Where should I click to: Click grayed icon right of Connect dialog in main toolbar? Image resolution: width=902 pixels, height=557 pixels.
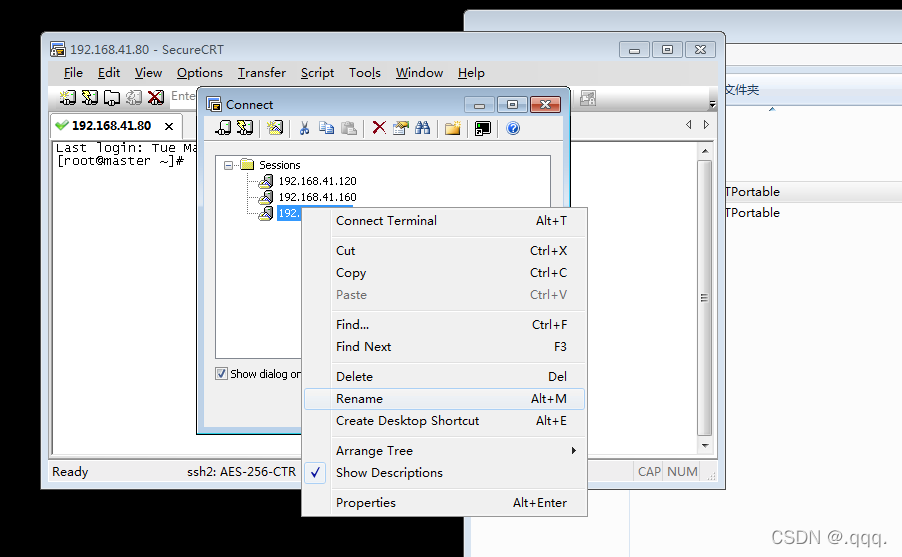click(587, 98)
